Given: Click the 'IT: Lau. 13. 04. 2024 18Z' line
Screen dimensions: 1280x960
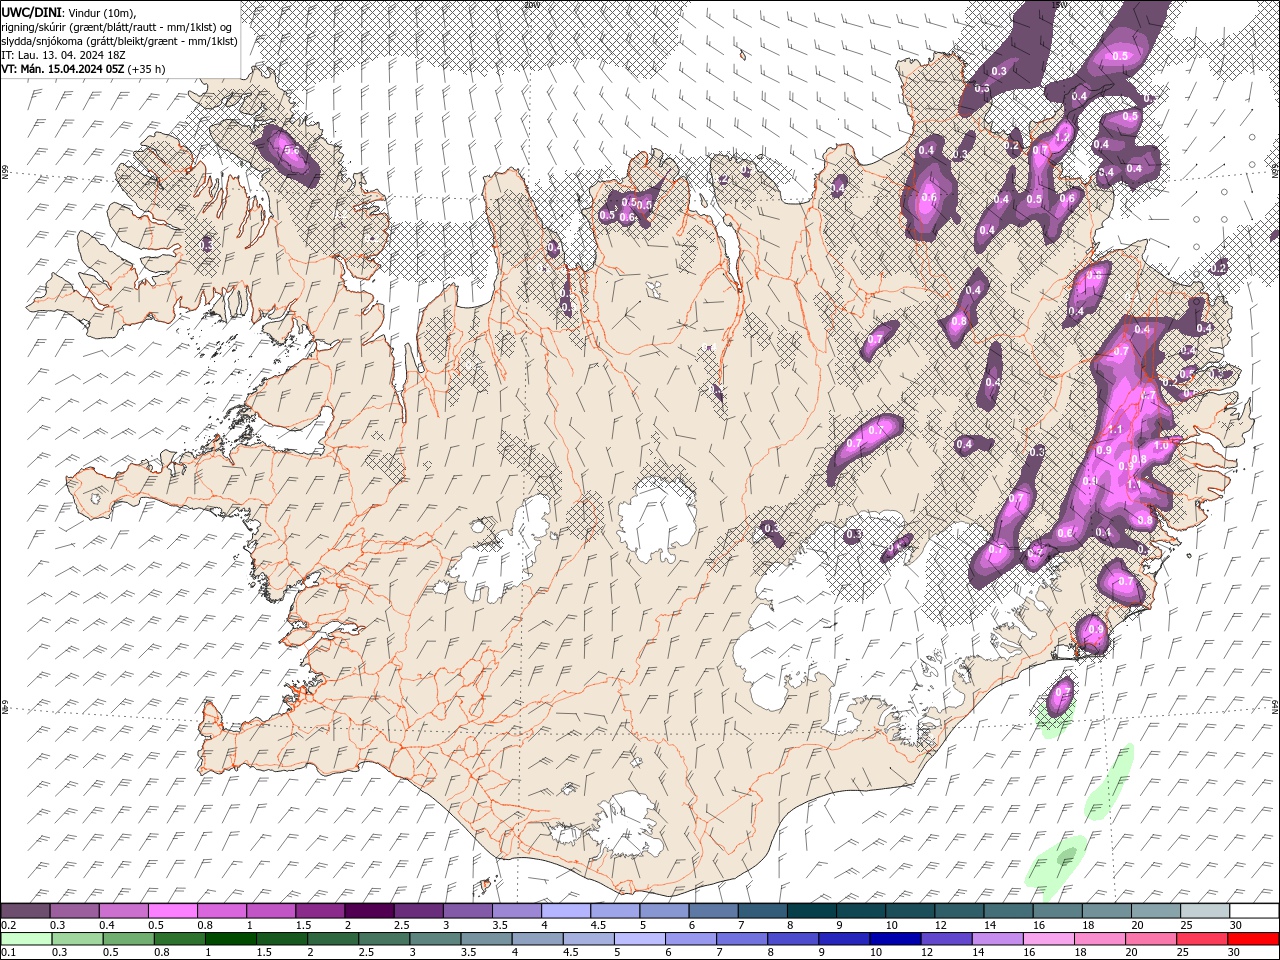Looking at the screenshot, I should 63,55.
